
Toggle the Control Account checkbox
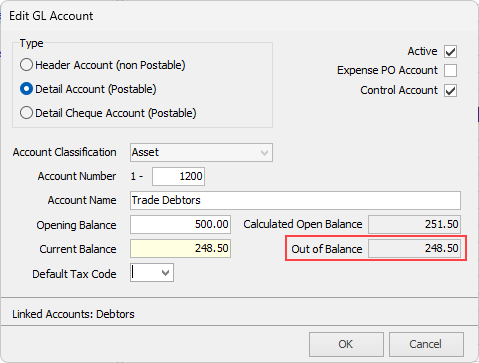[450, 91]
